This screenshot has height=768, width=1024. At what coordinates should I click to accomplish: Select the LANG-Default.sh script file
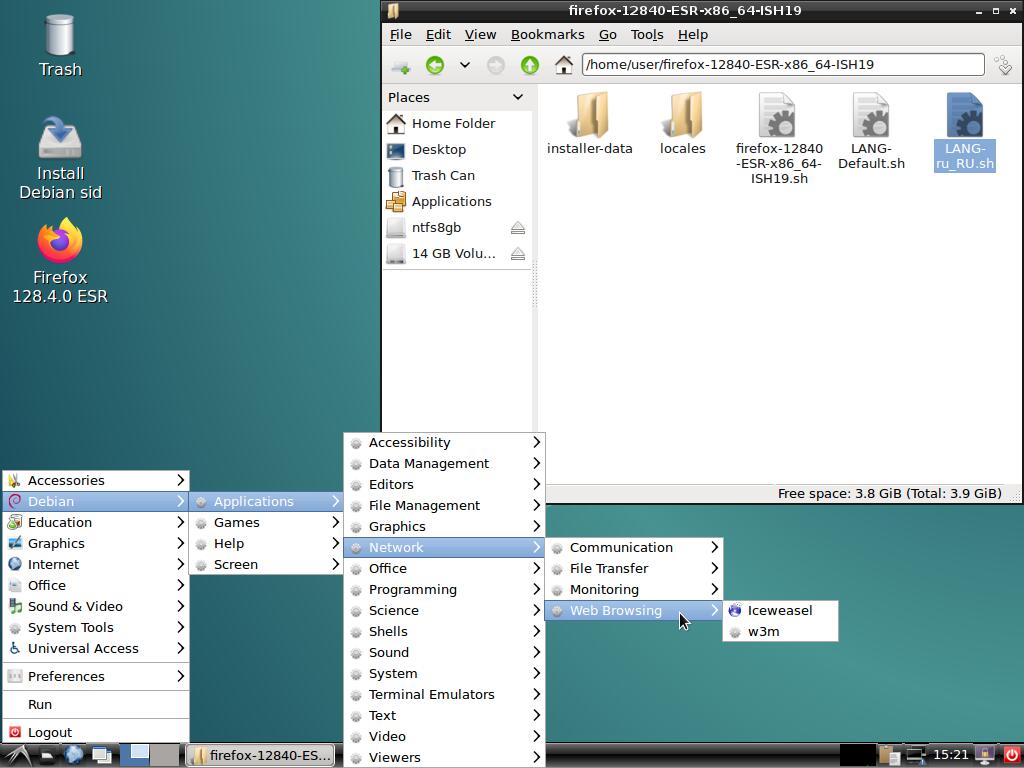[871, 130]
